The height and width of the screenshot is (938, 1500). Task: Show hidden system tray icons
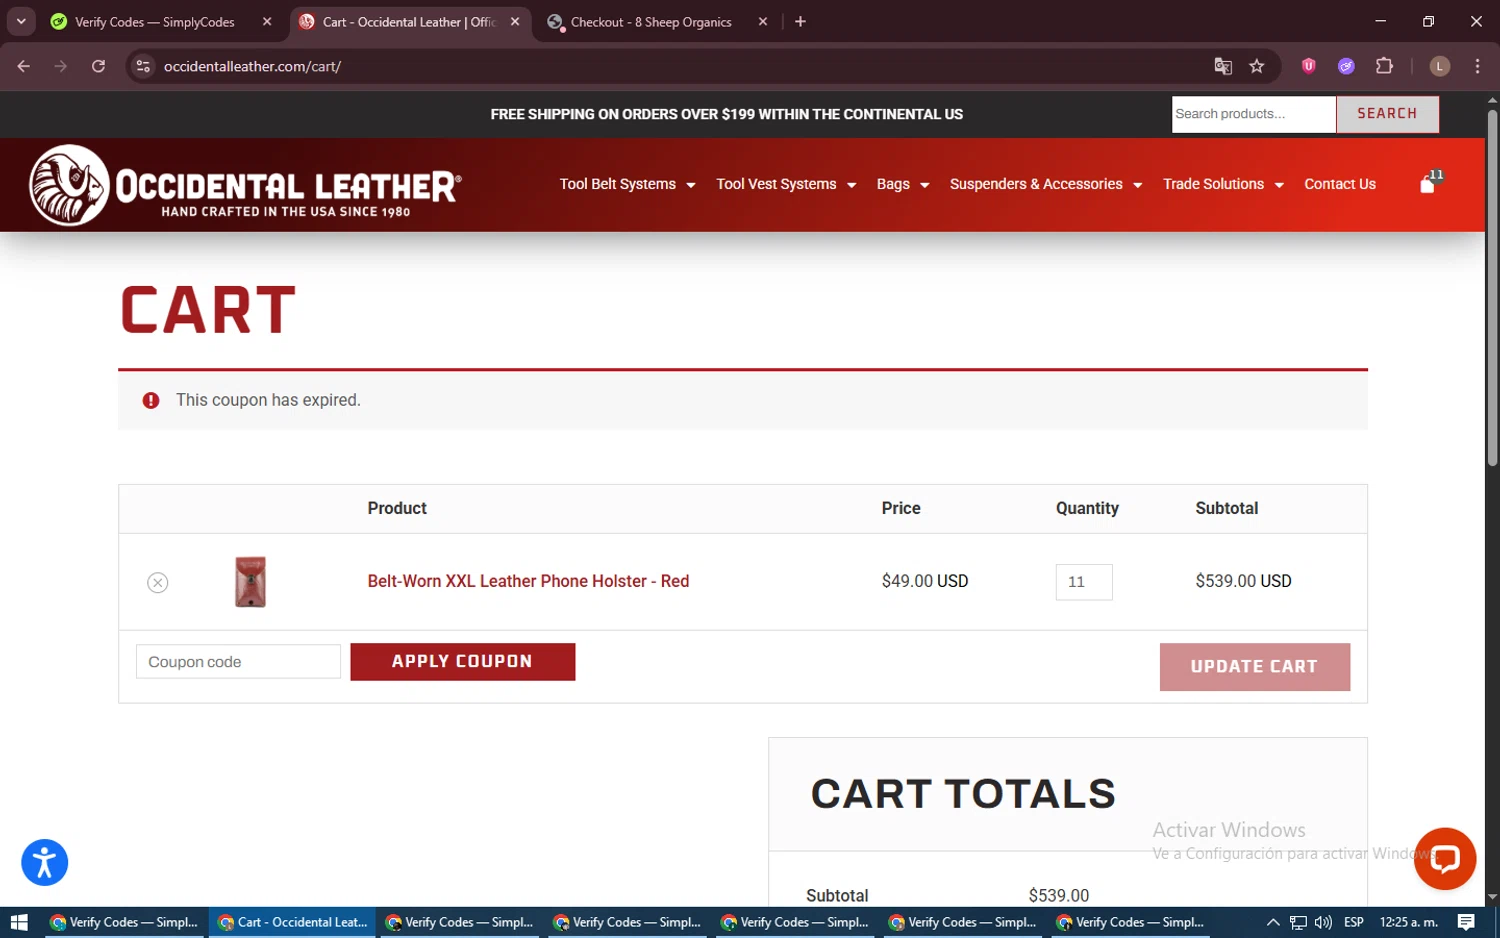tap(1273, 922)
